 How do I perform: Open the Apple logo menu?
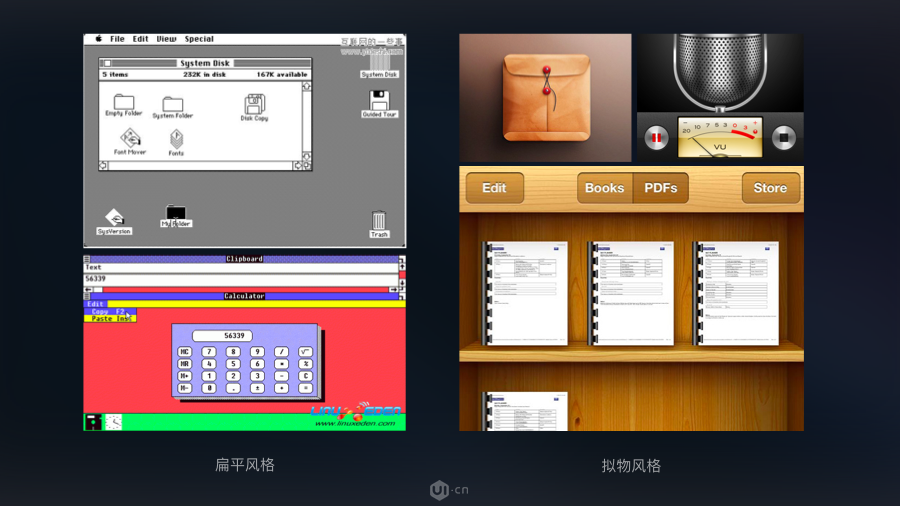(99, 39)
